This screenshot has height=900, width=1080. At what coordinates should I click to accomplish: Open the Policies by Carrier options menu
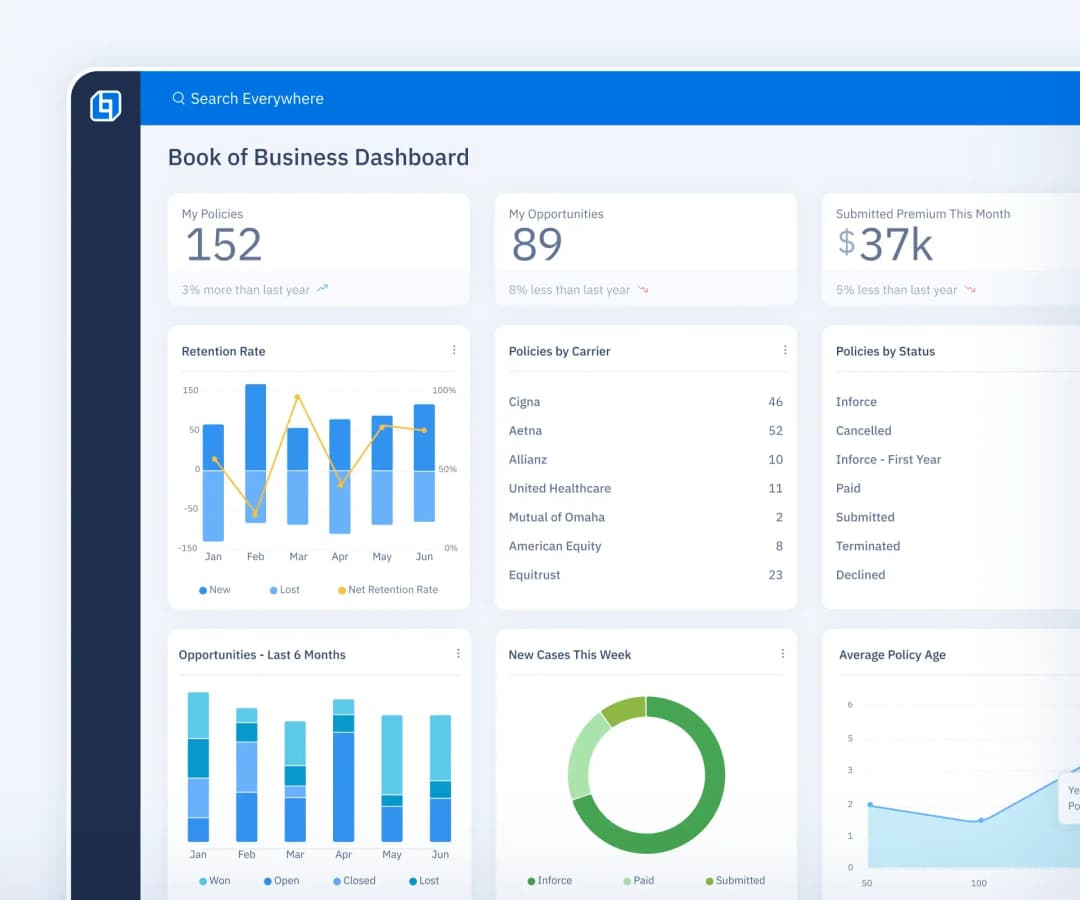pos(785,350)
